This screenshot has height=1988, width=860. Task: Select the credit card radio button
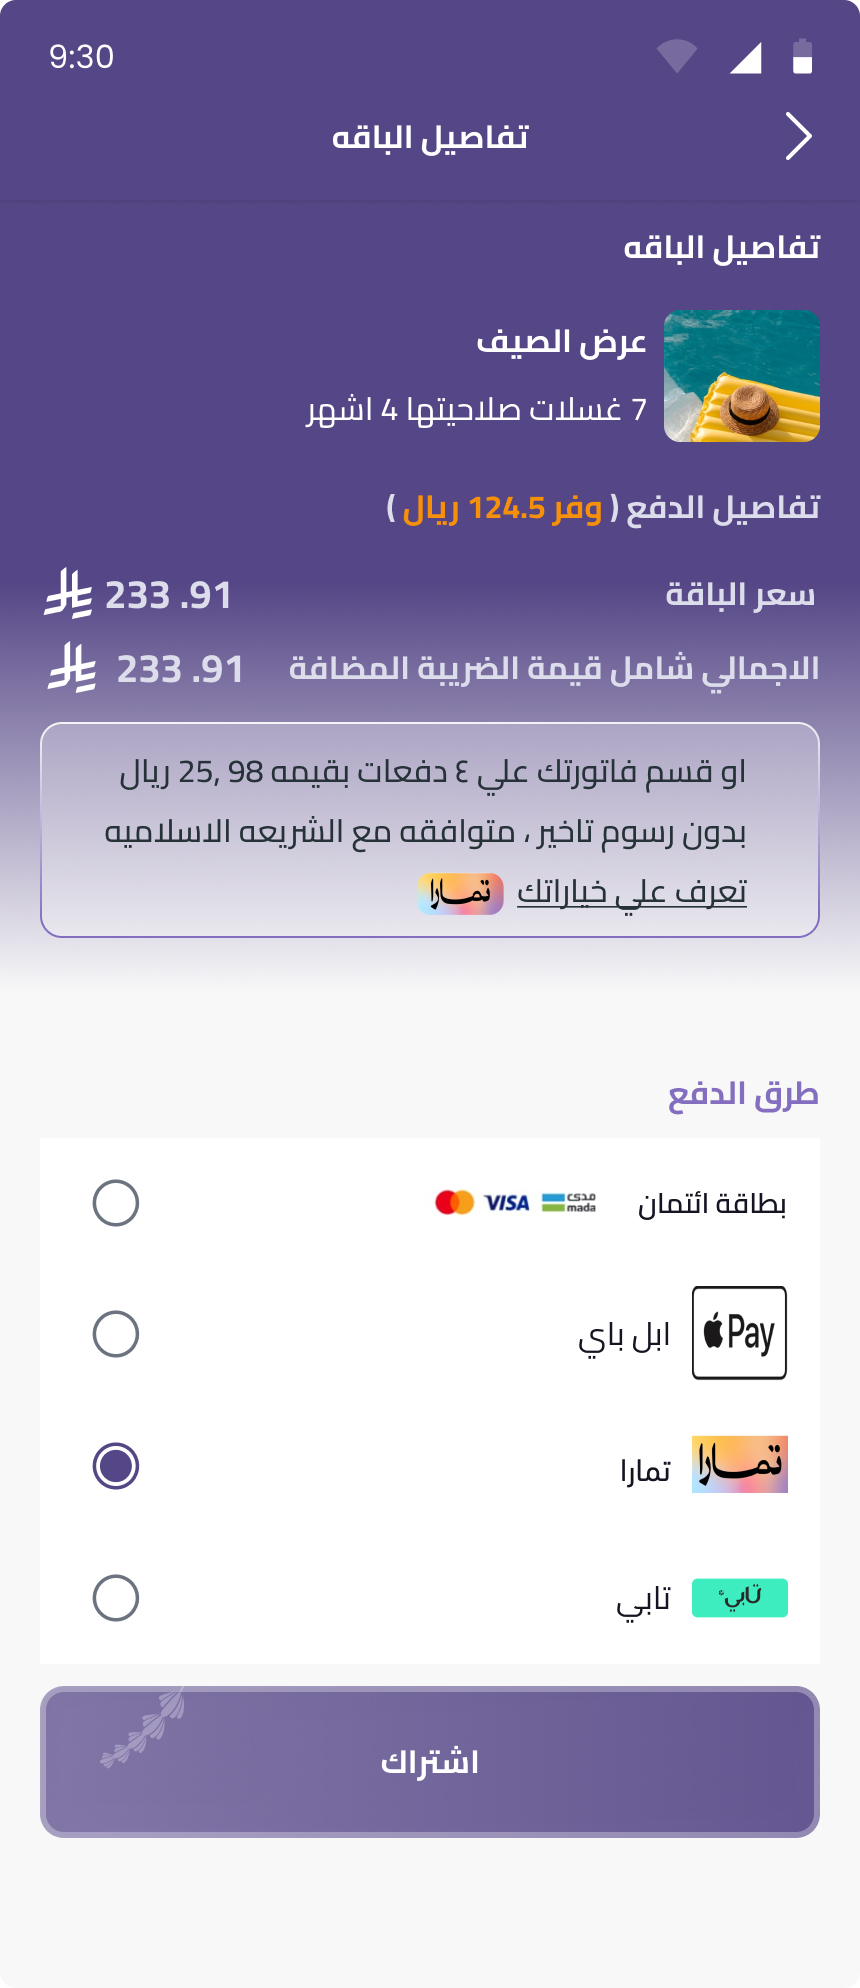click(116, 1203)
